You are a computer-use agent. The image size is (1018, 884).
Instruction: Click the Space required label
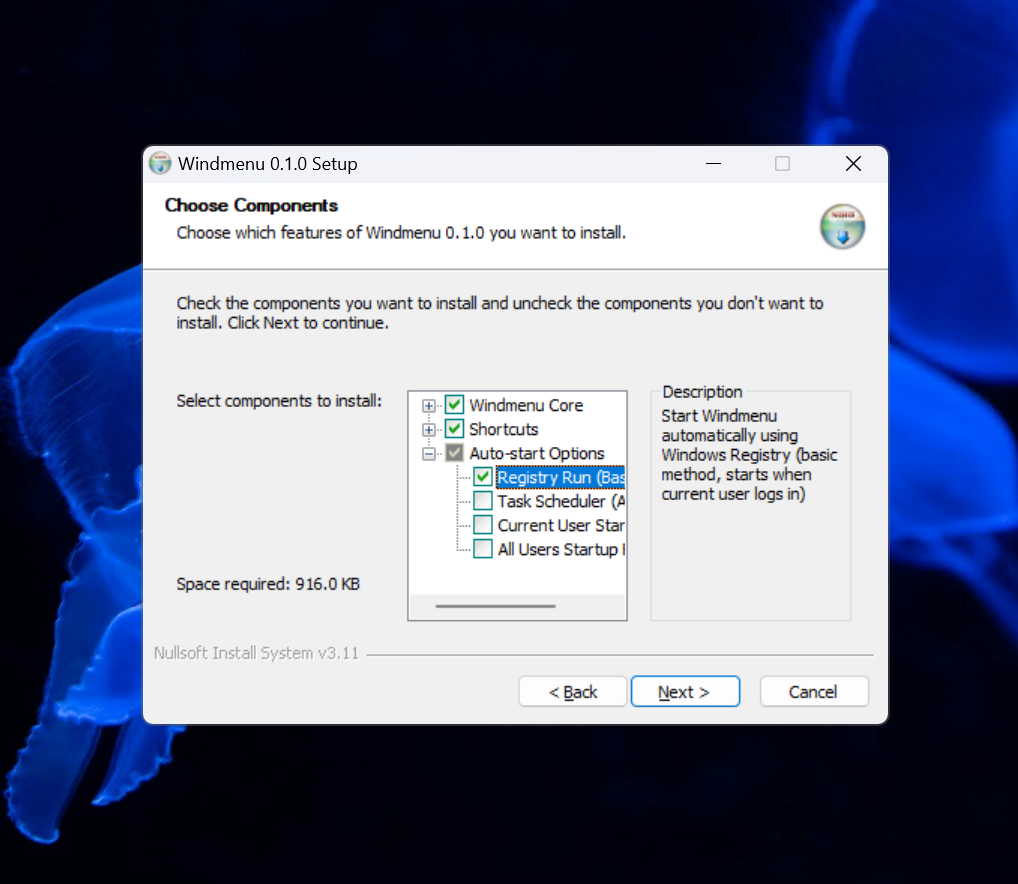pyautogui.click(x=267, y=584)
